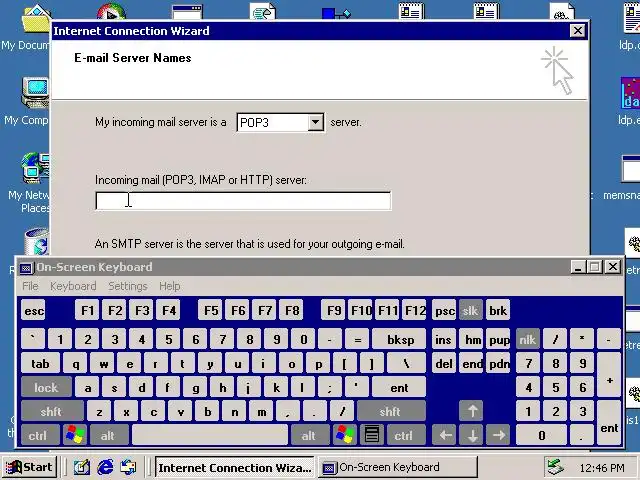Toggle the right ctrl key

(x=405, y=435)
